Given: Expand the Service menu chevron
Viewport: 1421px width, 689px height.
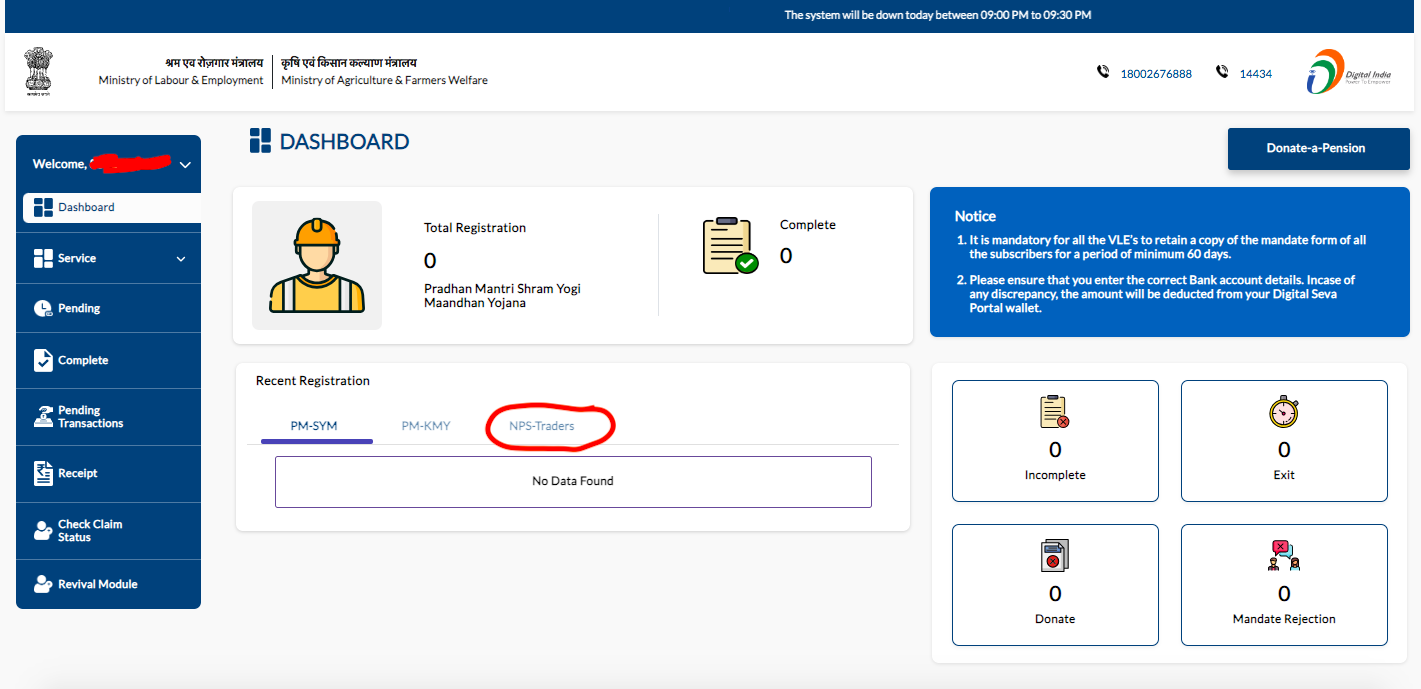Looking at the screenshot, I should point(181,259).
